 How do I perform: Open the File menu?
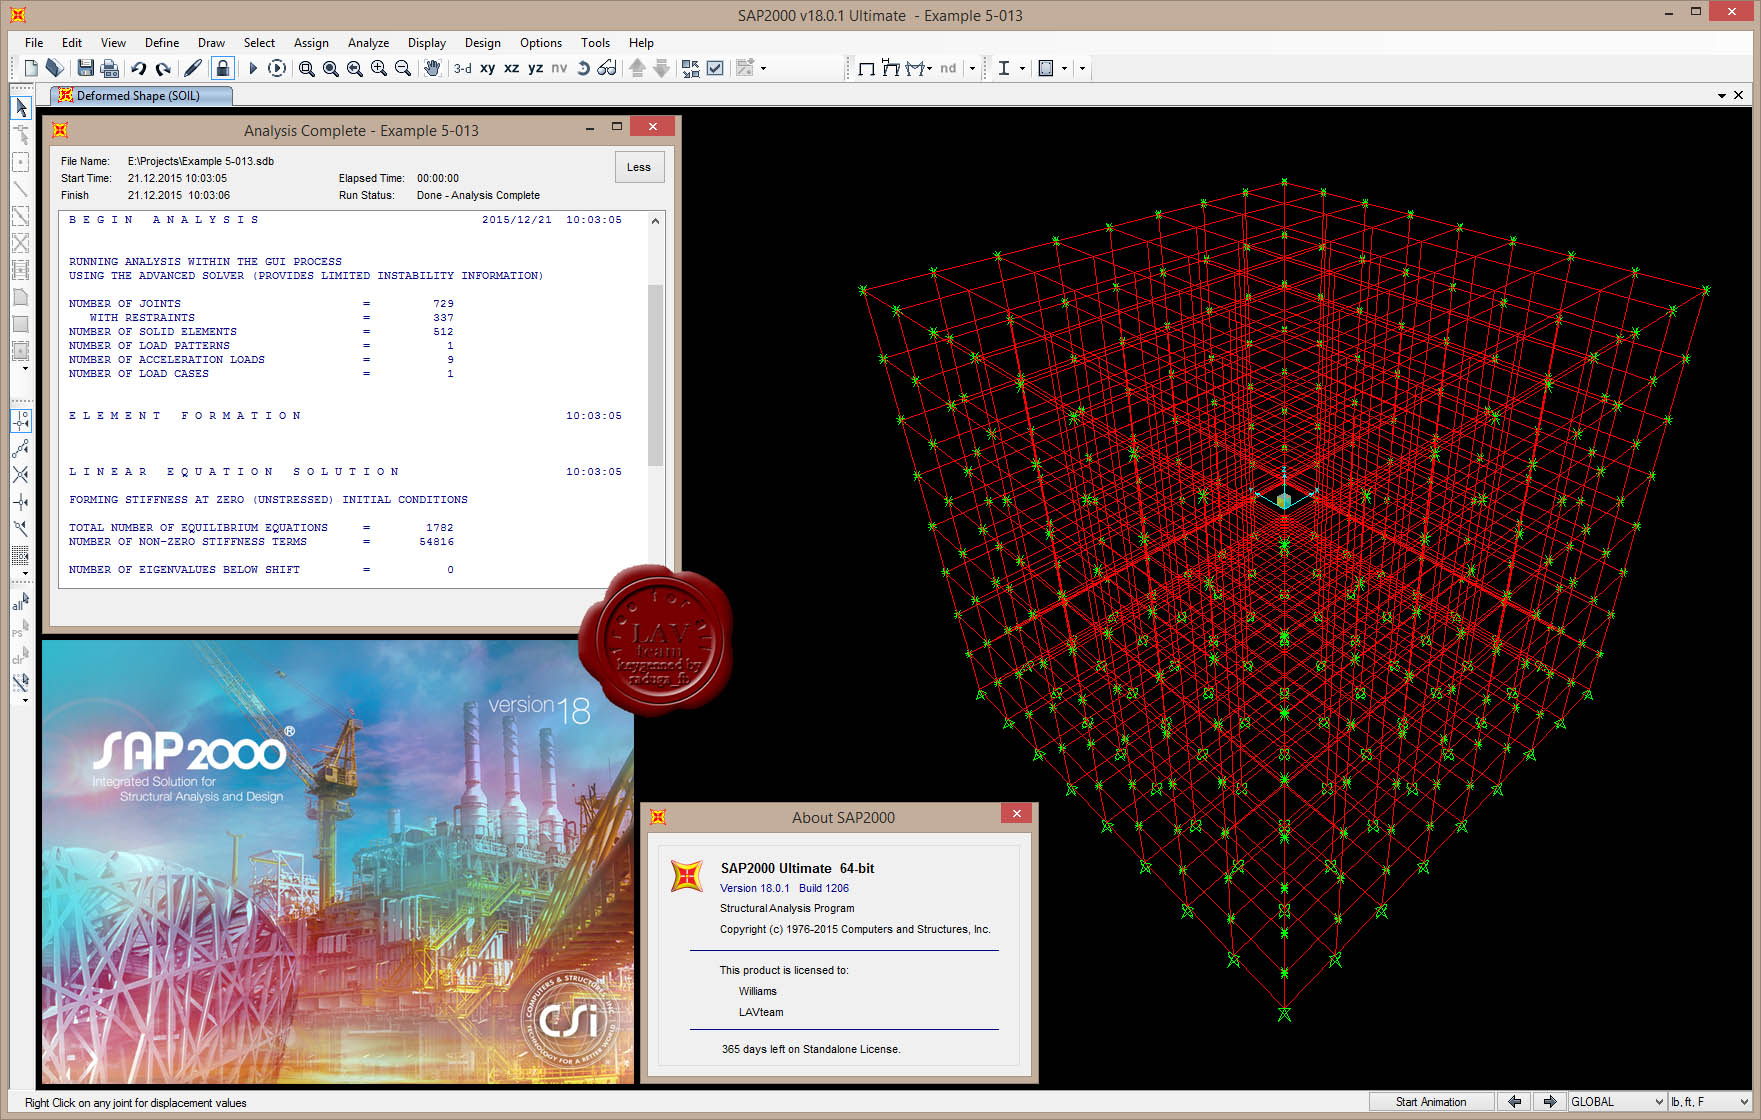point(34,43)
